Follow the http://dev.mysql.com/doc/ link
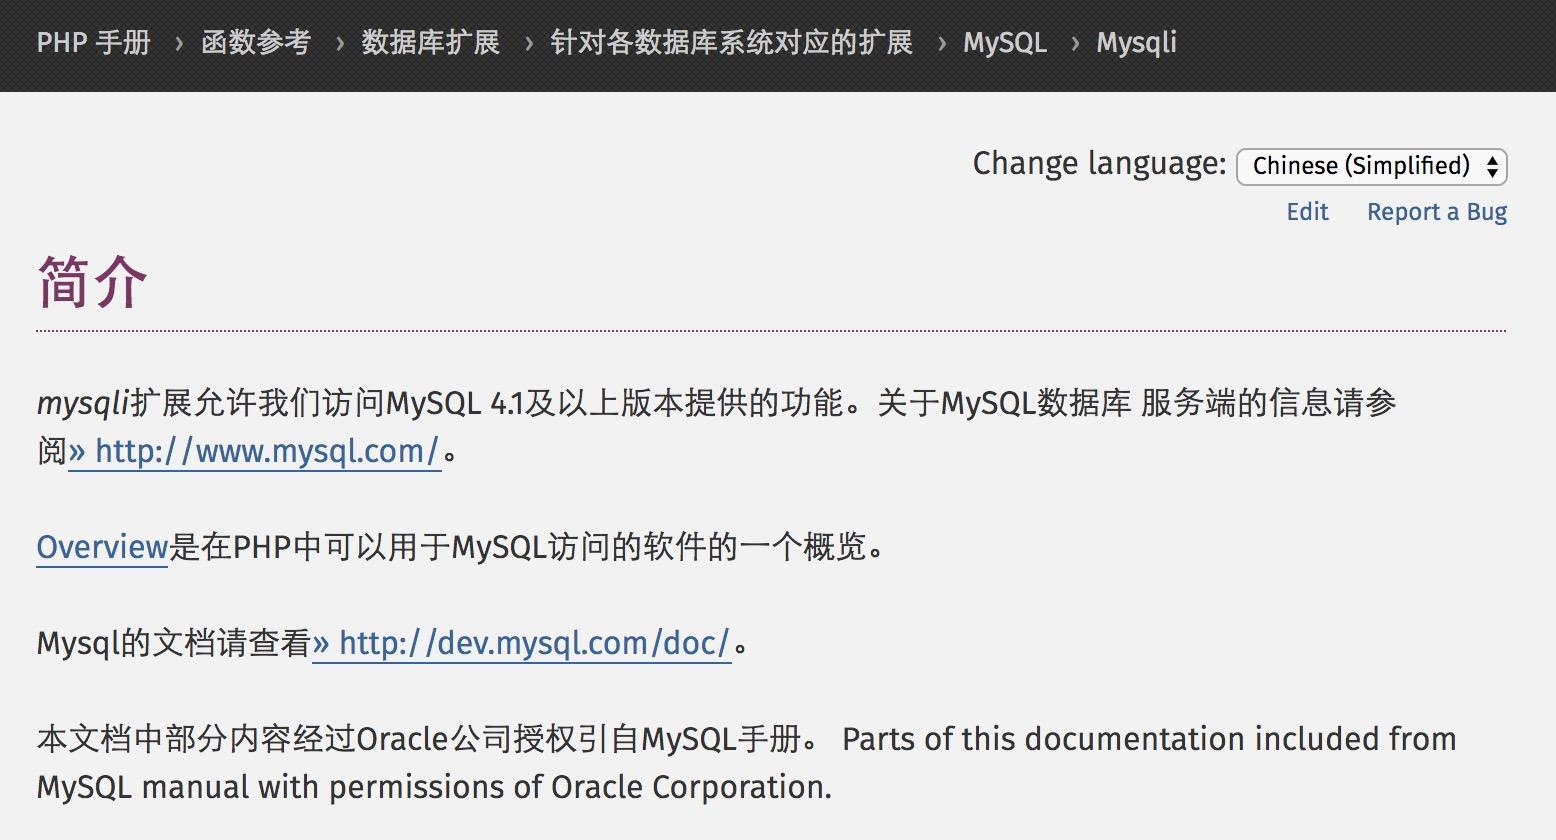 (530, 643)
